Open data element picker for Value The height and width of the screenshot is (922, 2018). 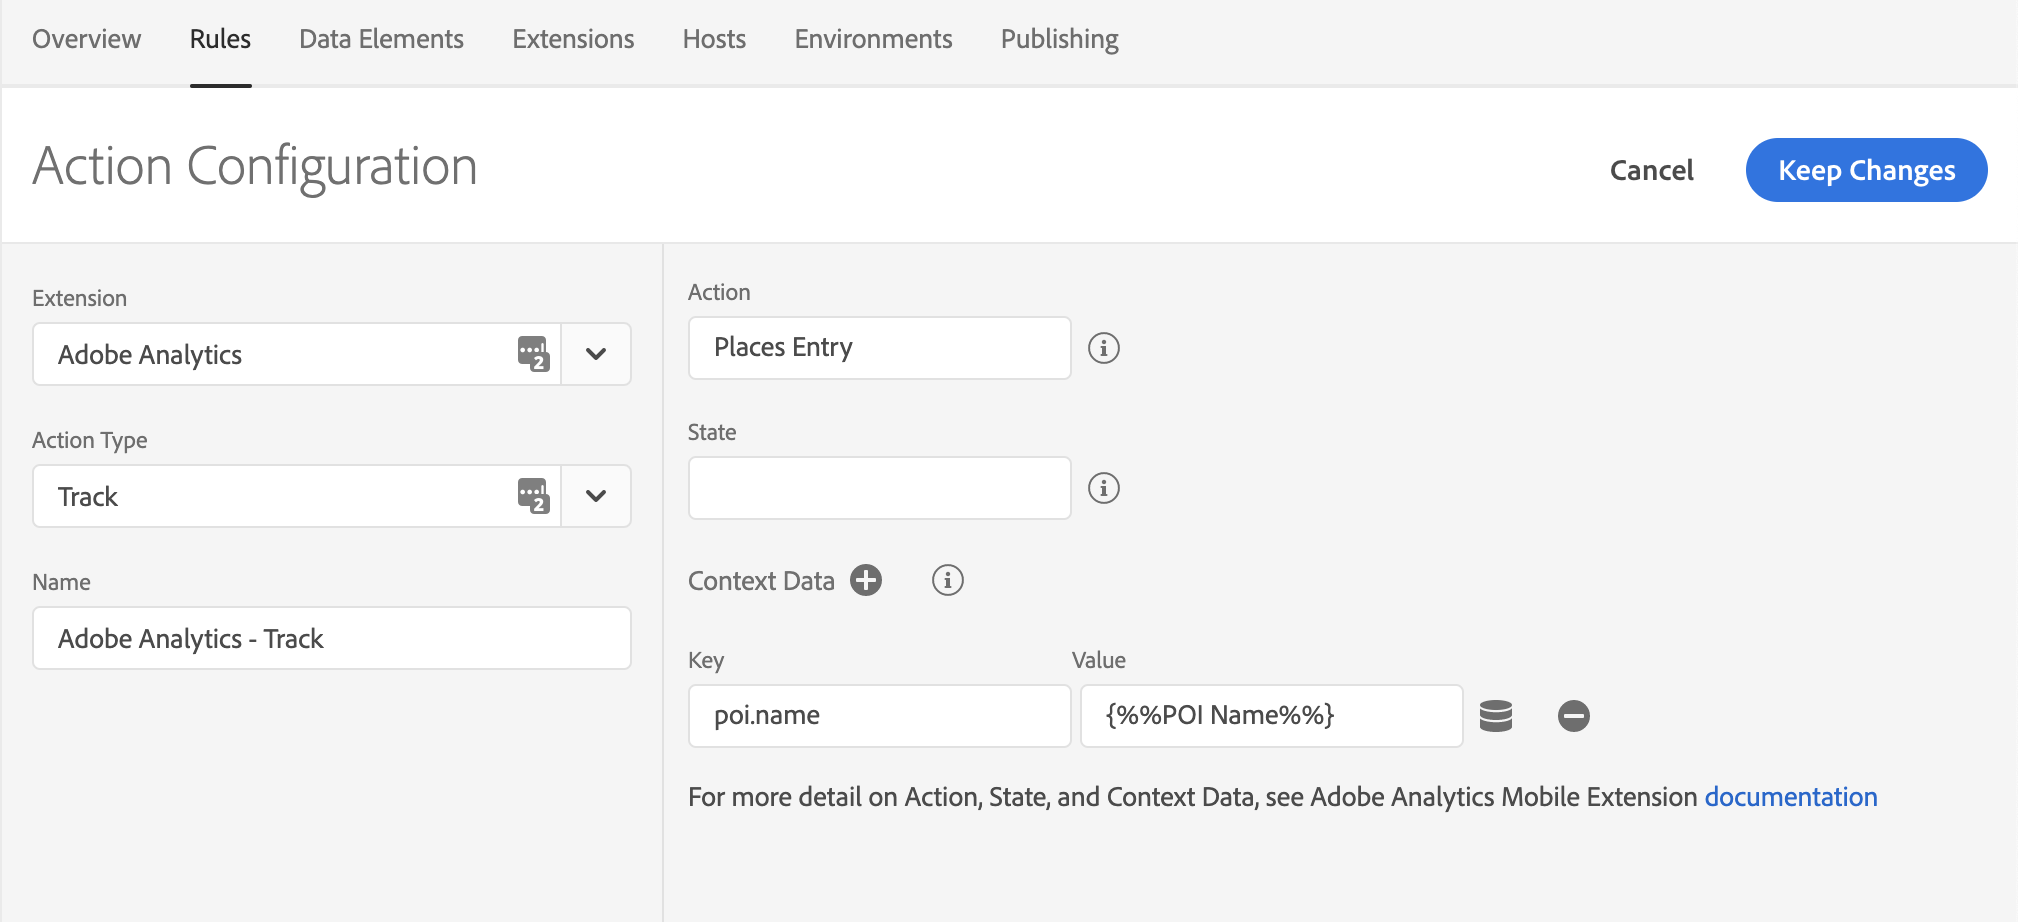pos(1495,716)
